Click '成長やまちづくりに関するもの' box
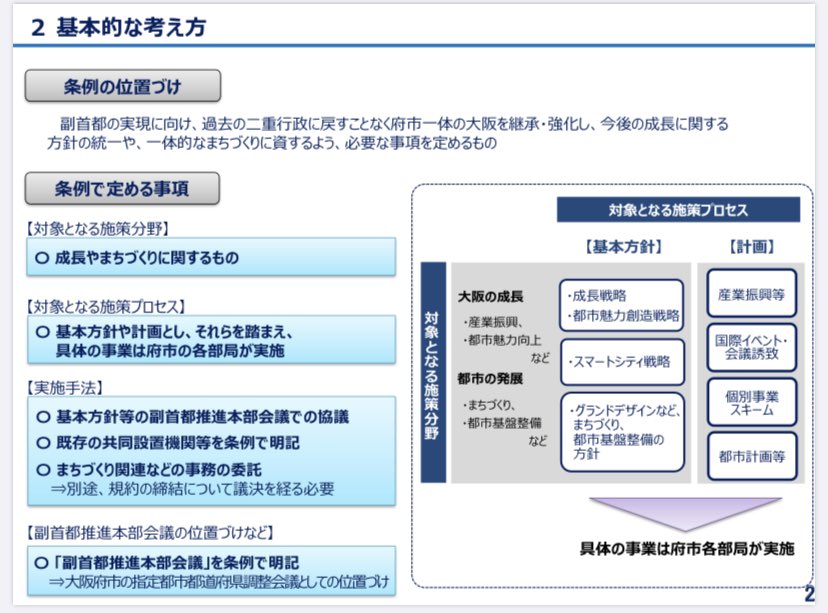This screenshot has width=828, height=613. (211, 257)
